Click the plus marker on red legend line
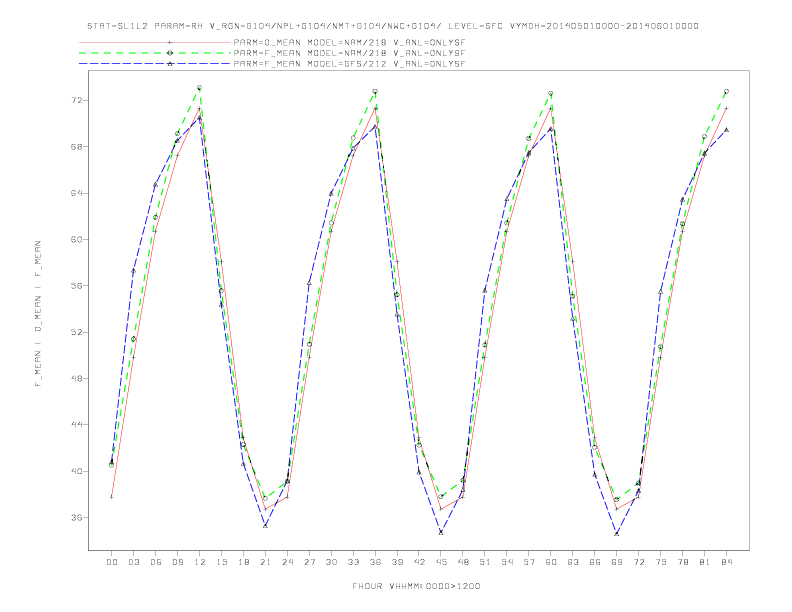Viewport: 792px width, 612px height. pos(170,42)
